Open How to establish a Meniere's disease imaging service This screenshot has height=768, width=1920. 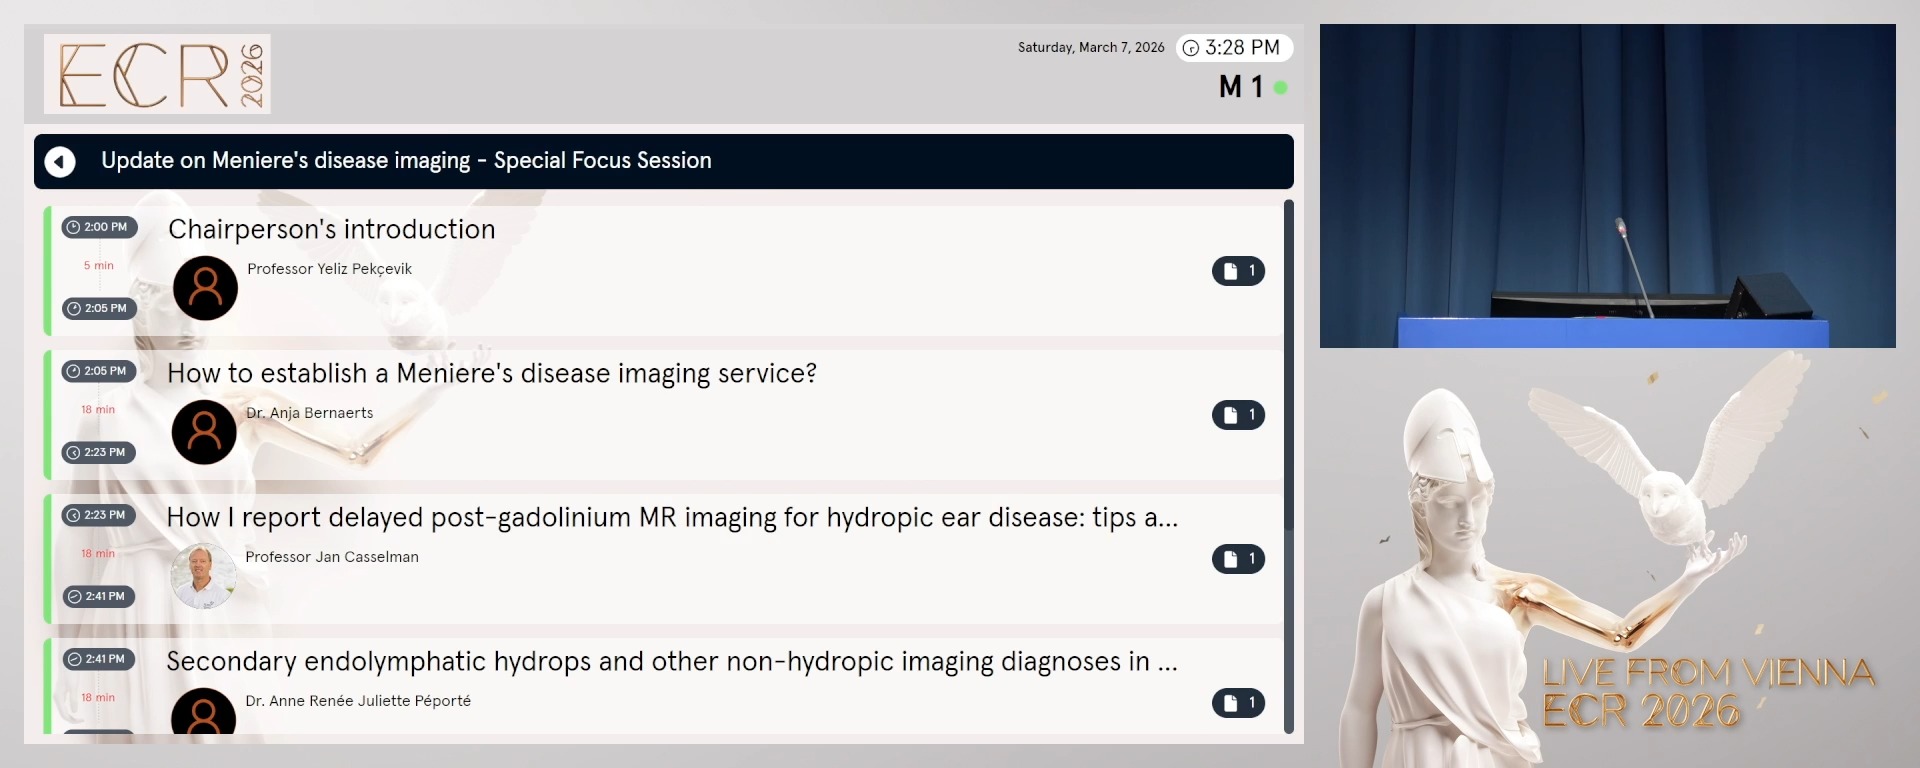664,415
